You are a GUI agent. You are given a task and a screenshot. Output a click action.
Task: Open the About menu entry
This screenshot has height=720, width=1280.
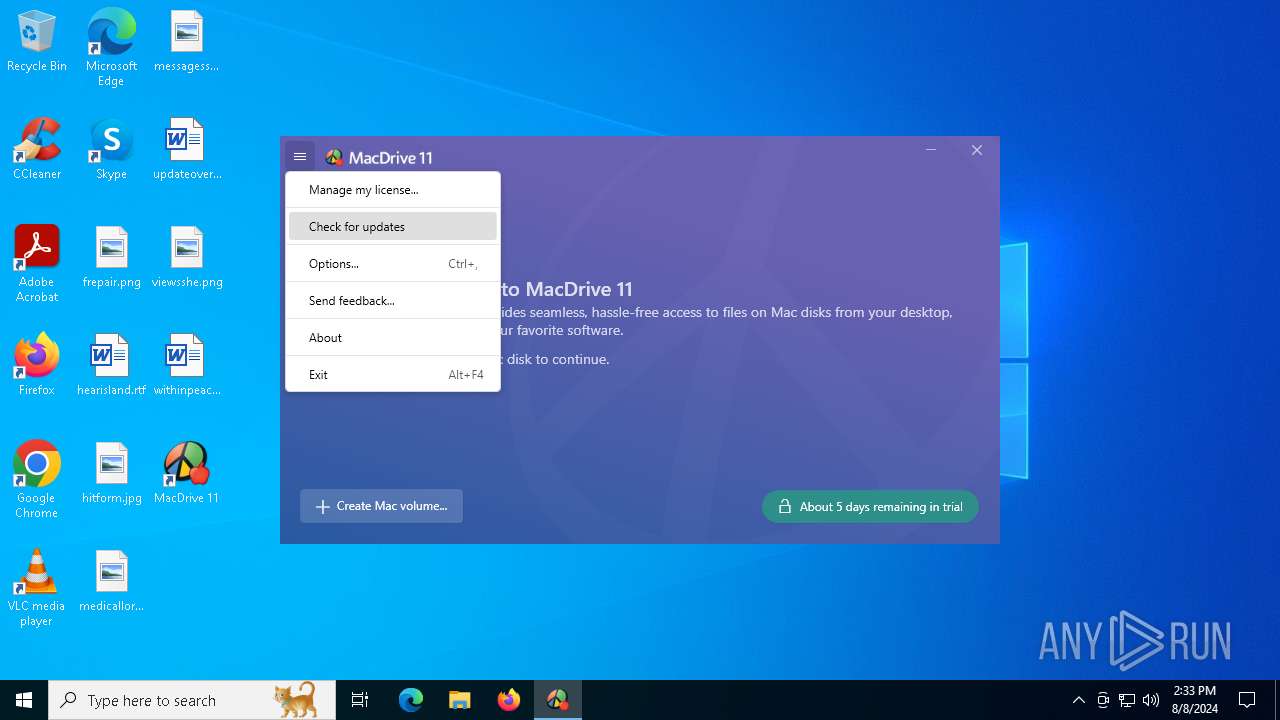pyautogui.click(x=393, y=338)
